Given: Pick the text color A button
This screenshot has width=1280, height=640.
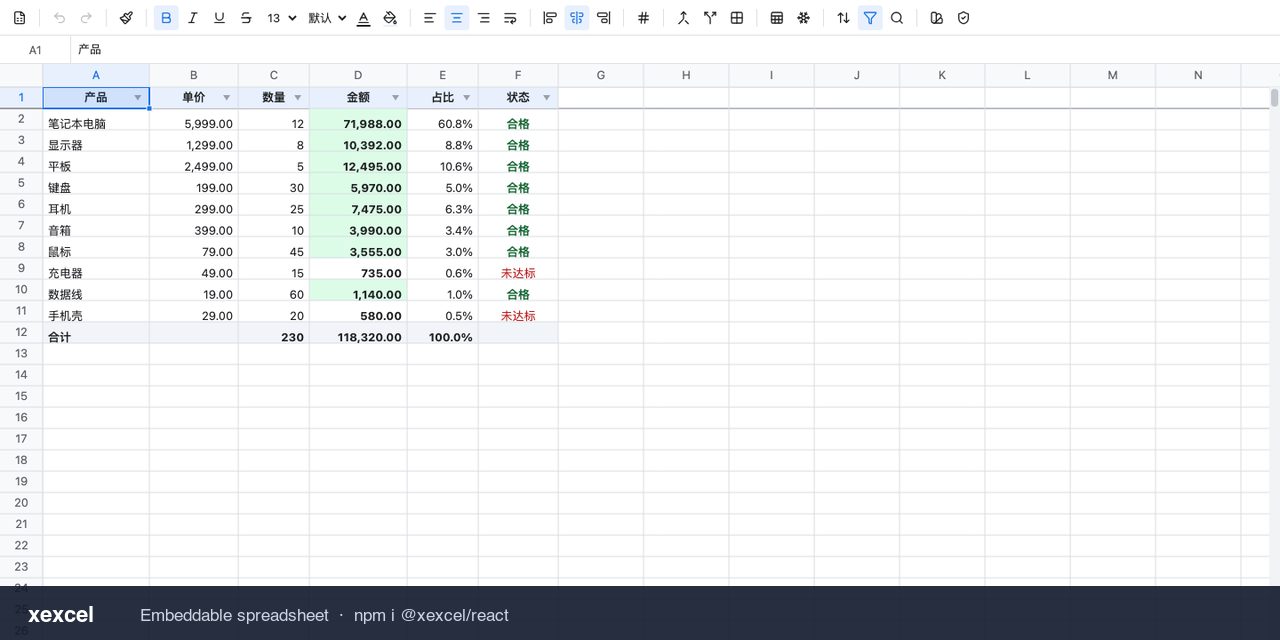Looking at the screenshot, I should 364,18.
